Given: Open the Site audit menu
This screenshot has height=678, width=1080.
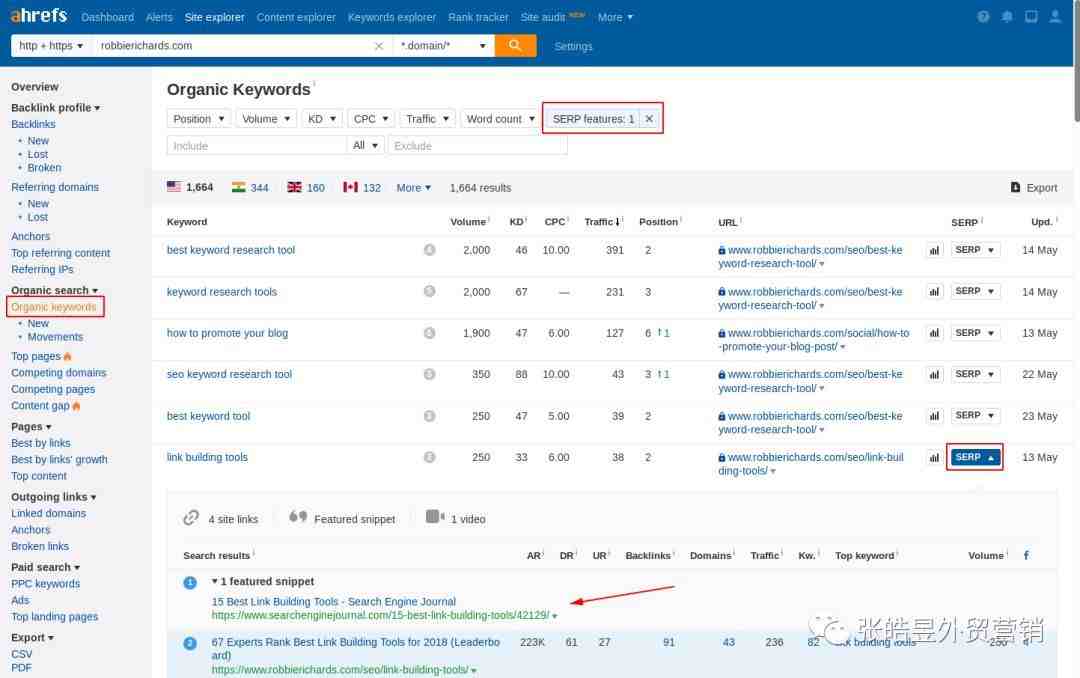Looking at the screenshot, I should tap(543, 17).
